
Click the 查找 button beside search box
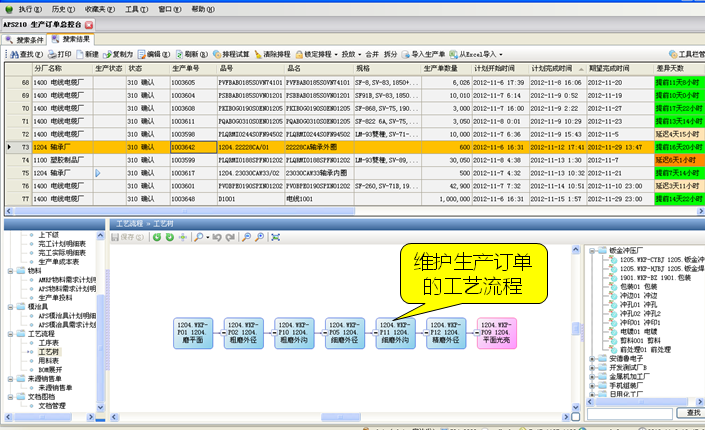[x=688, y=413]
